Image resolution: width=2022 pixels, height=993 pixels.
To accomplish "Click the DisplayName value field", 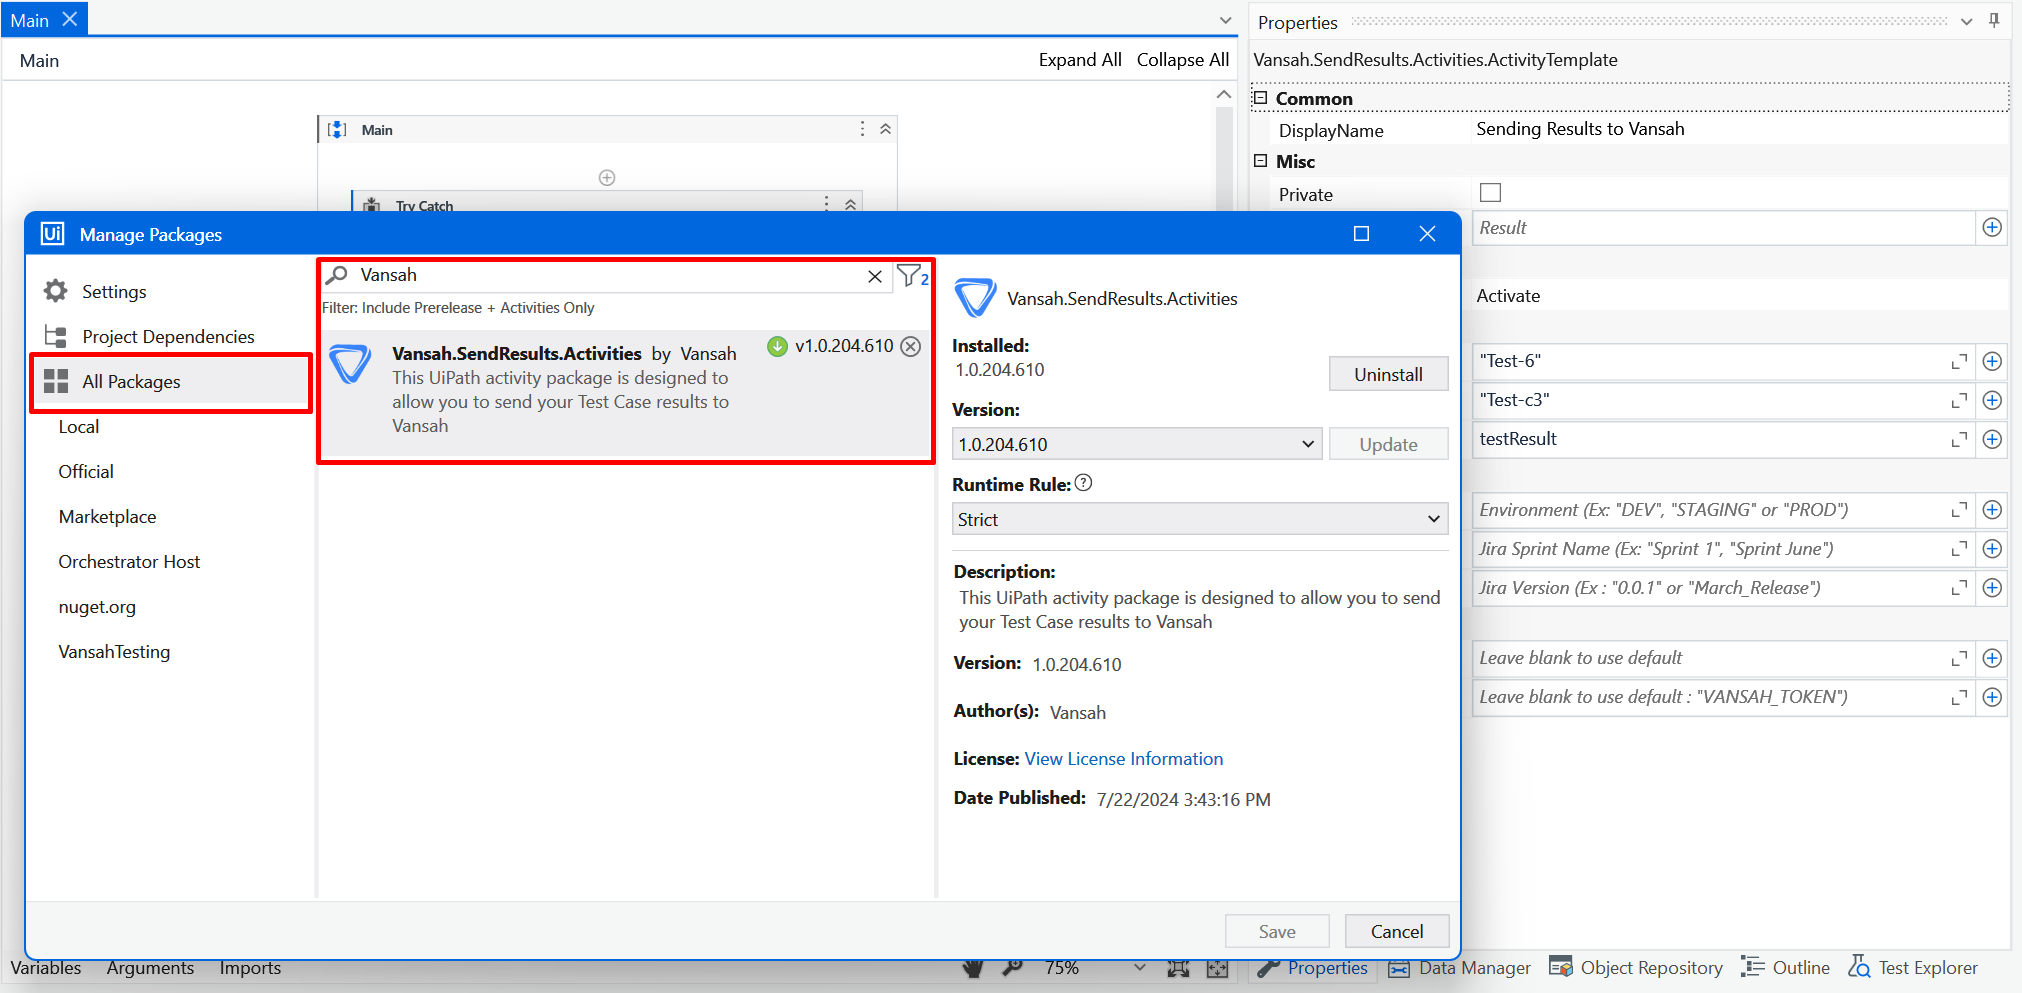I will click(1740, 129).
